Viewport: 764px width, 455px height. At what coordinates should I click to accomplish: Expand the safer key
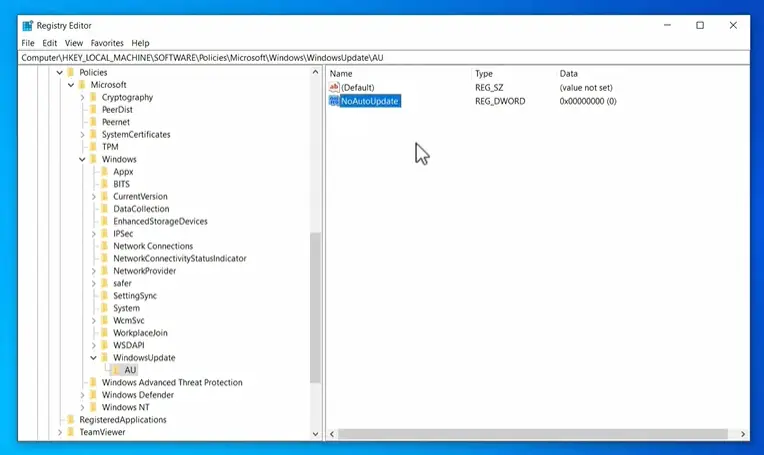94,284
